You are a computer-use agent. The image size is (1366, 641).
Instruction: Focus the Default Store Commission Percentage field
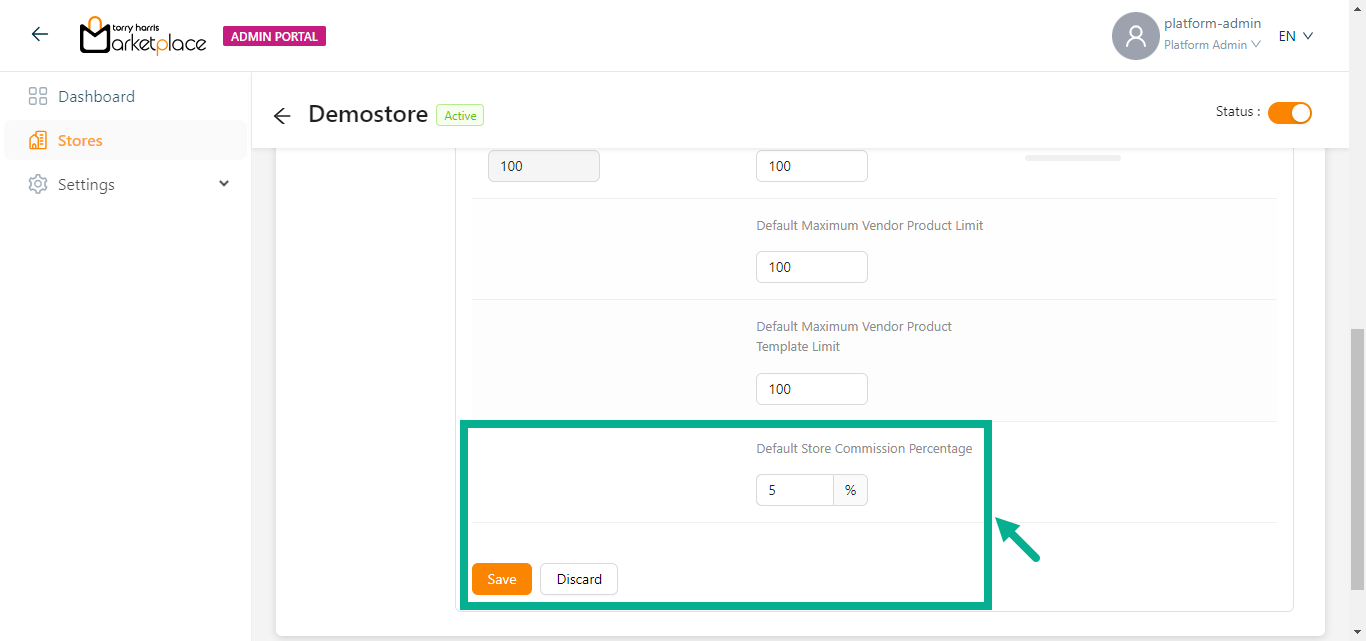tap(795, 491)
